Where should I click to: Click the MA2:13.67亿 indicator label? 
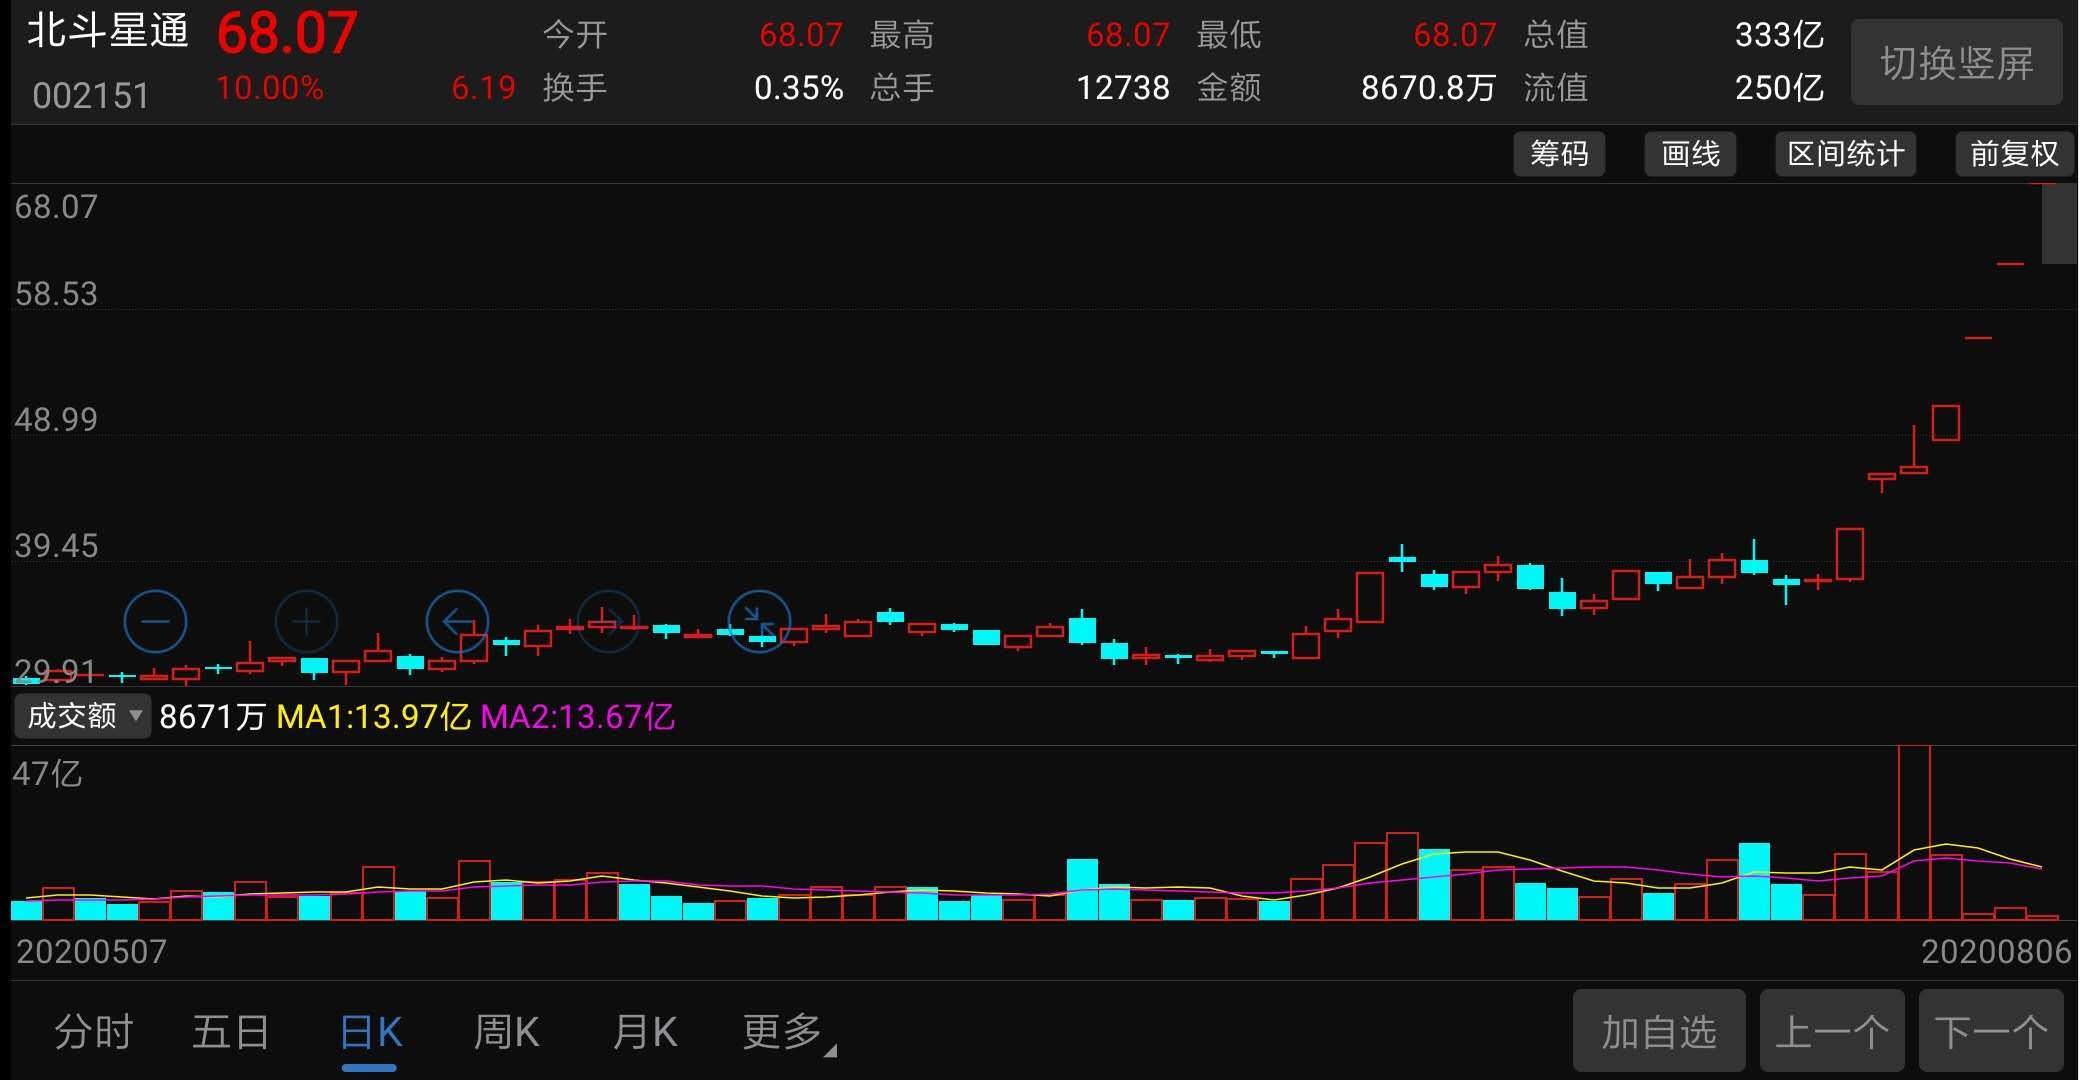tap(578, 717)
